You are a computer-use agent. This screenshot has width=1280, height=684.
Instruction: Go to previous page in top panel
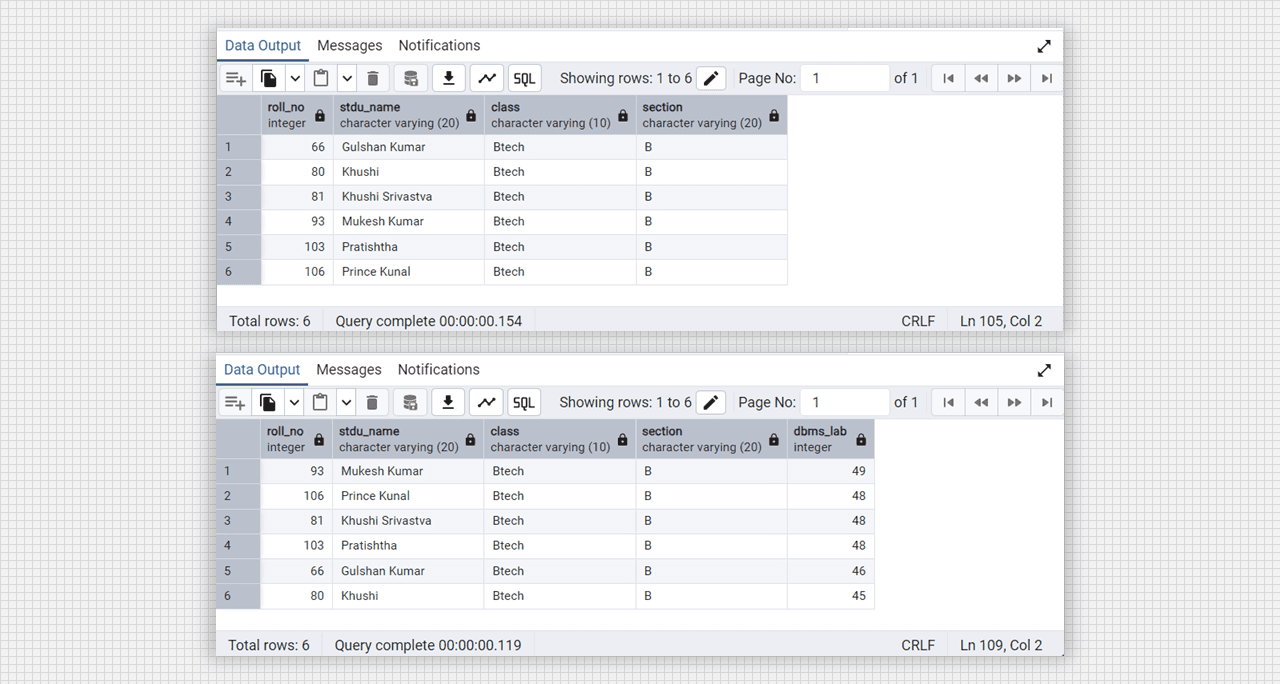point(981,78)
